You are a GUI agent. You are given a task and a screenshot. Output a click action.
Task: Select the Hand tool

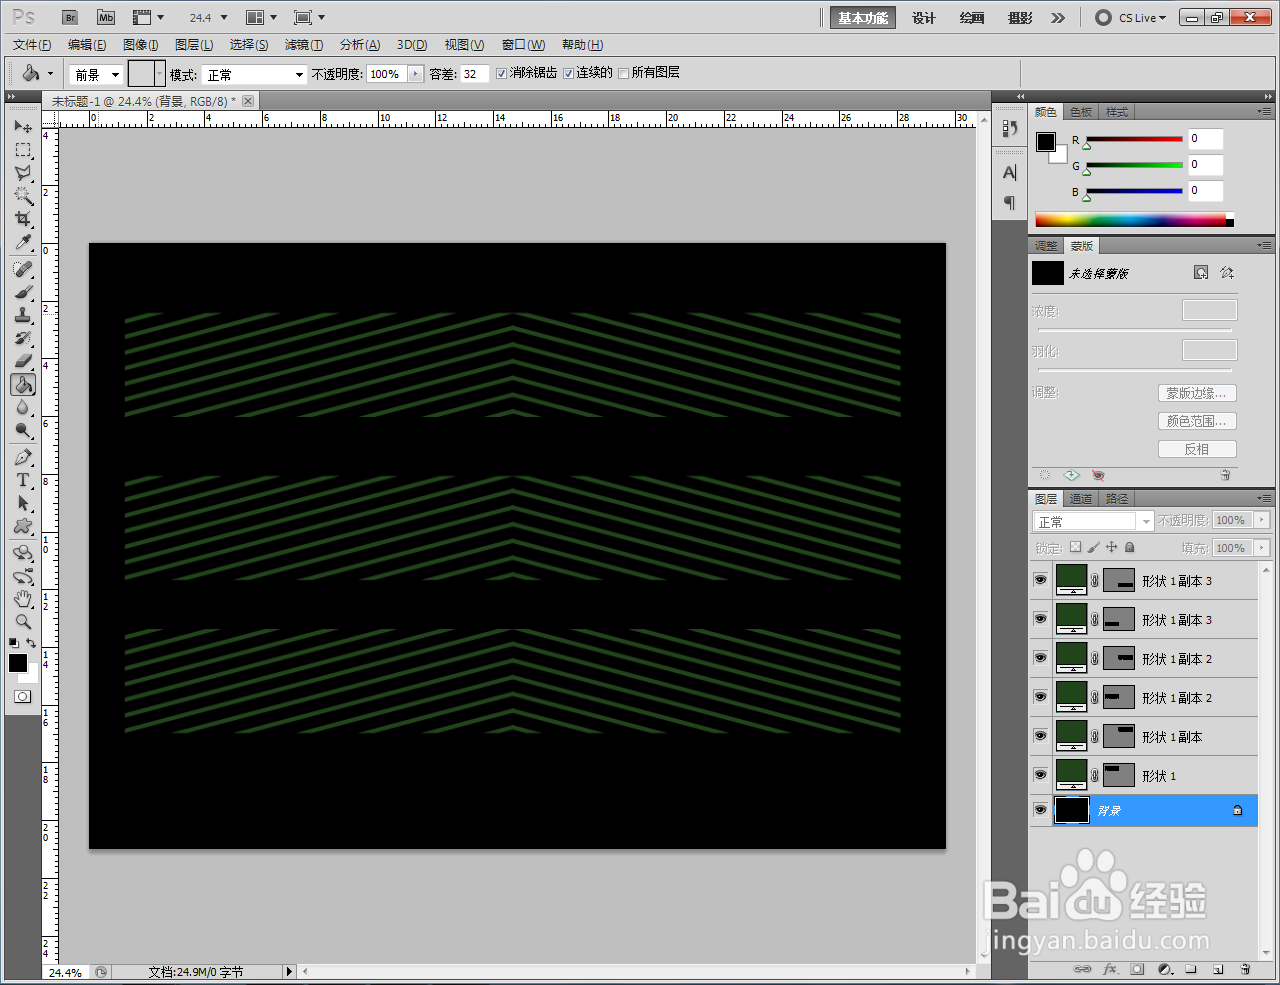[x=23, y=599]
